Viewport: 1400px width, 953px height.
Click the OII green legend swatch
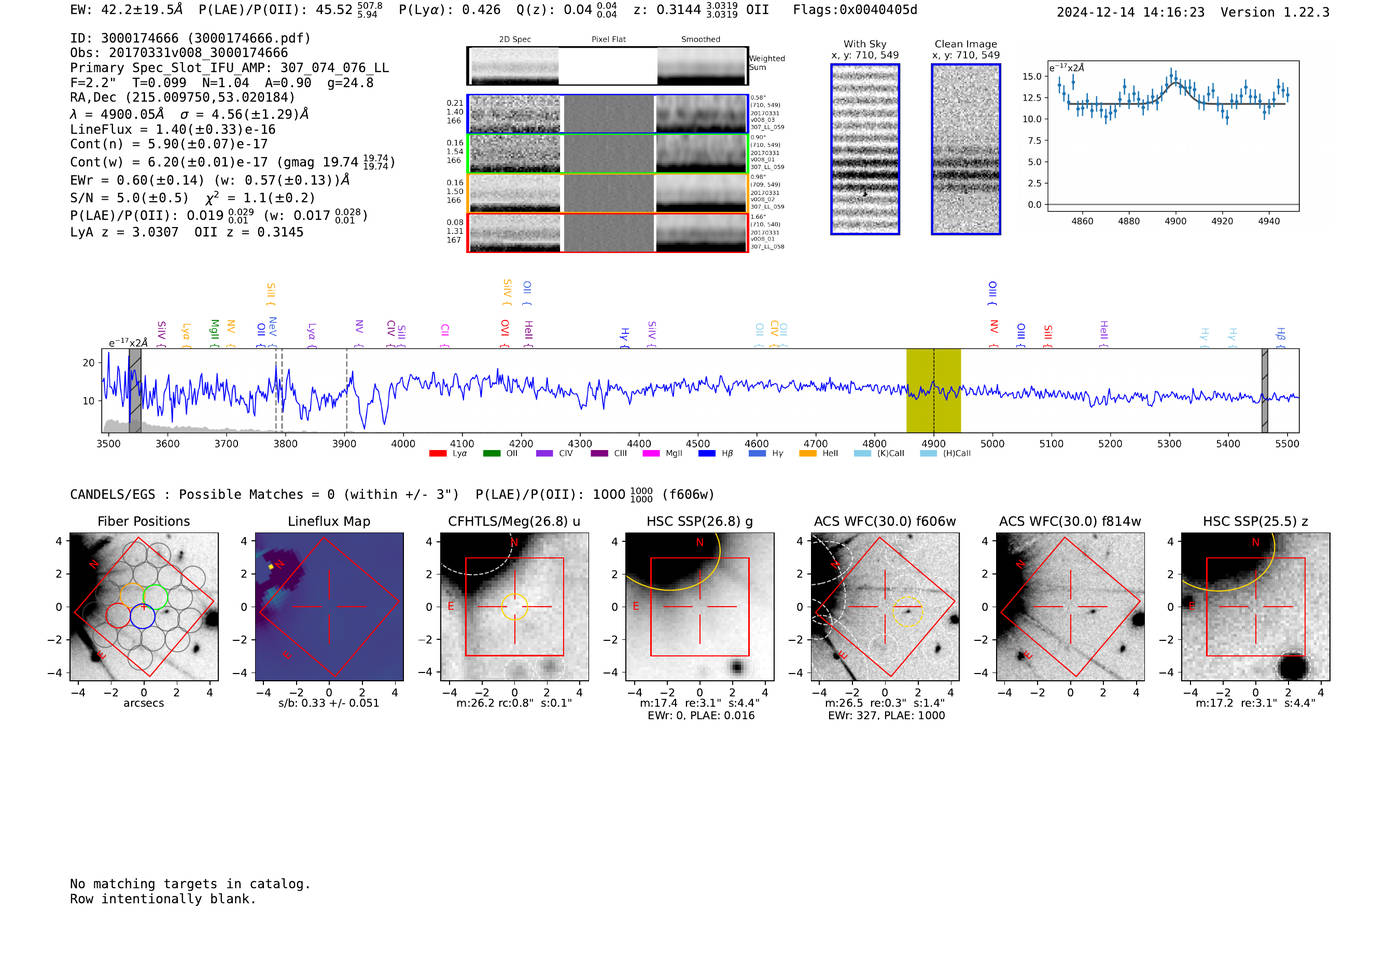pos(491,453)
